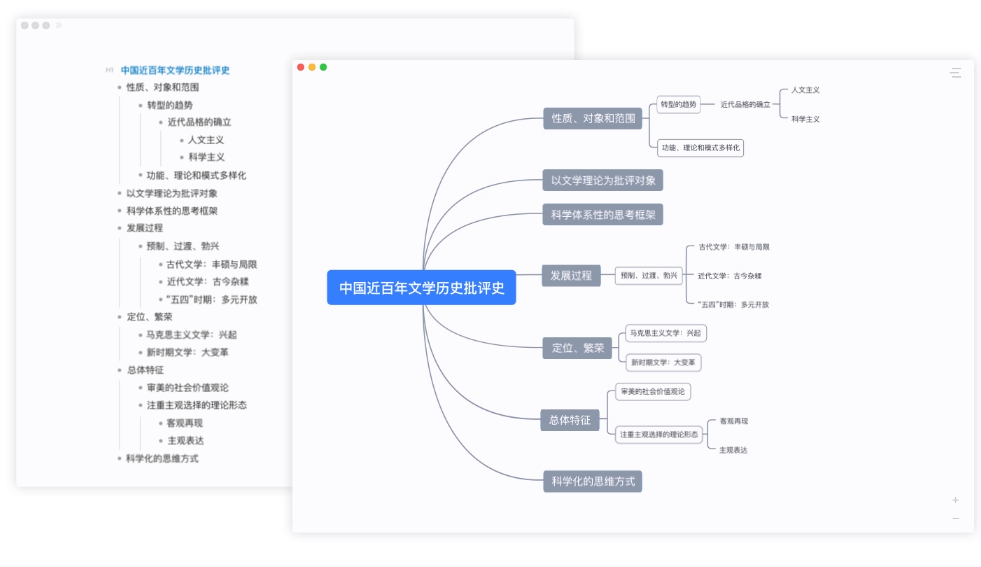The width and height of the screenshot is (981, 567).
Task: Click the 总体特征 node in mind map
Action: click(x=570, y=420)
